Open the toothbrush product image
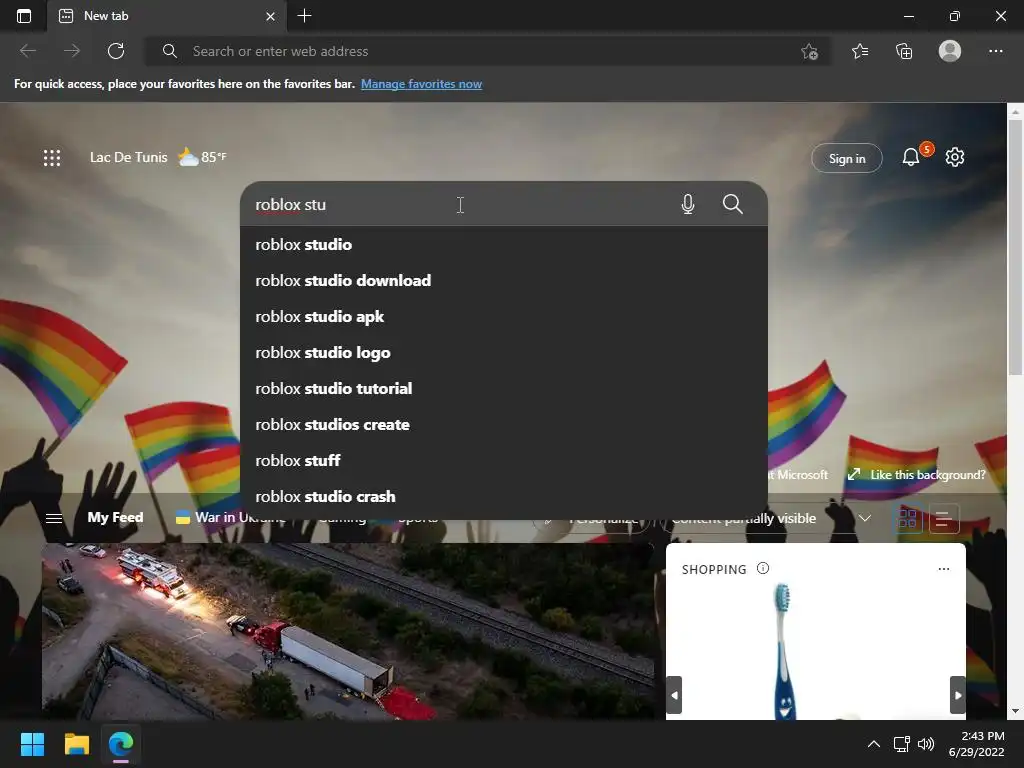 [784, 651]
